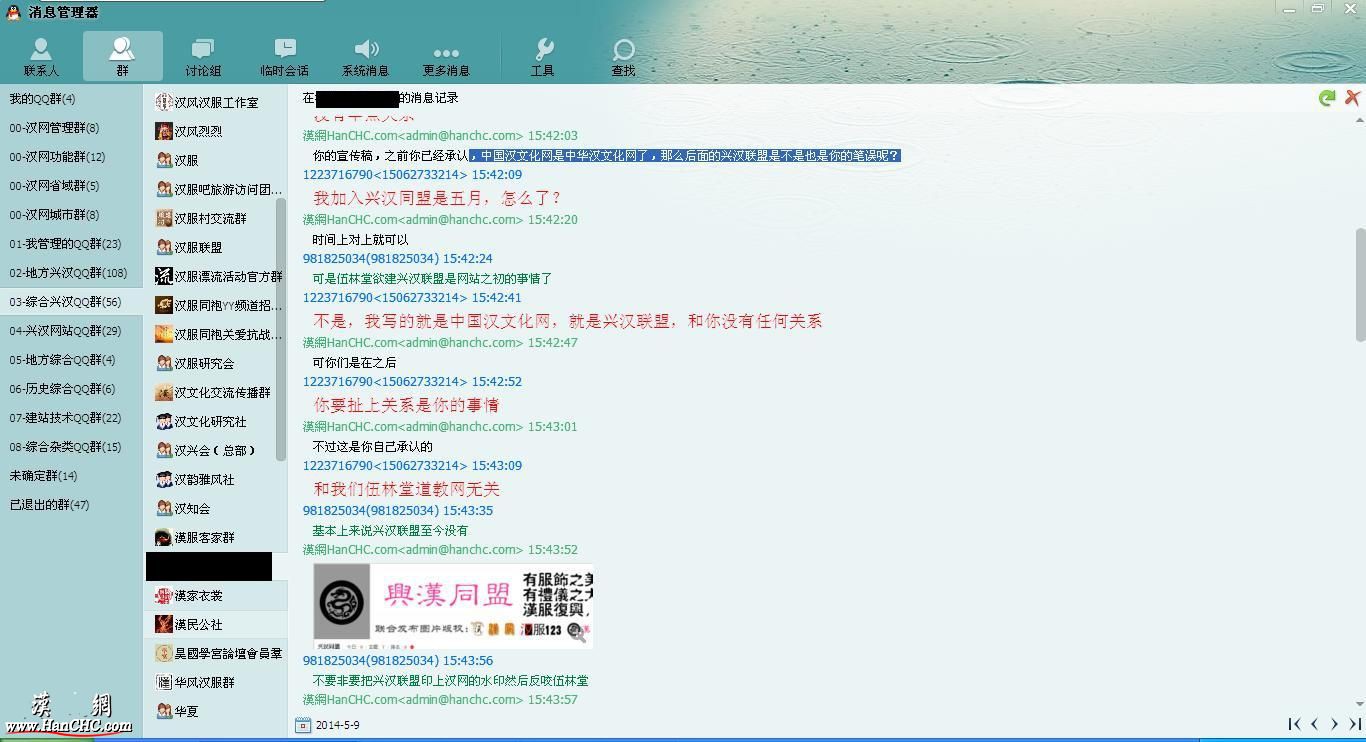Open the calendar date picker icon
This screenshot has width=1366, height=742.
(x=303, y=725)
